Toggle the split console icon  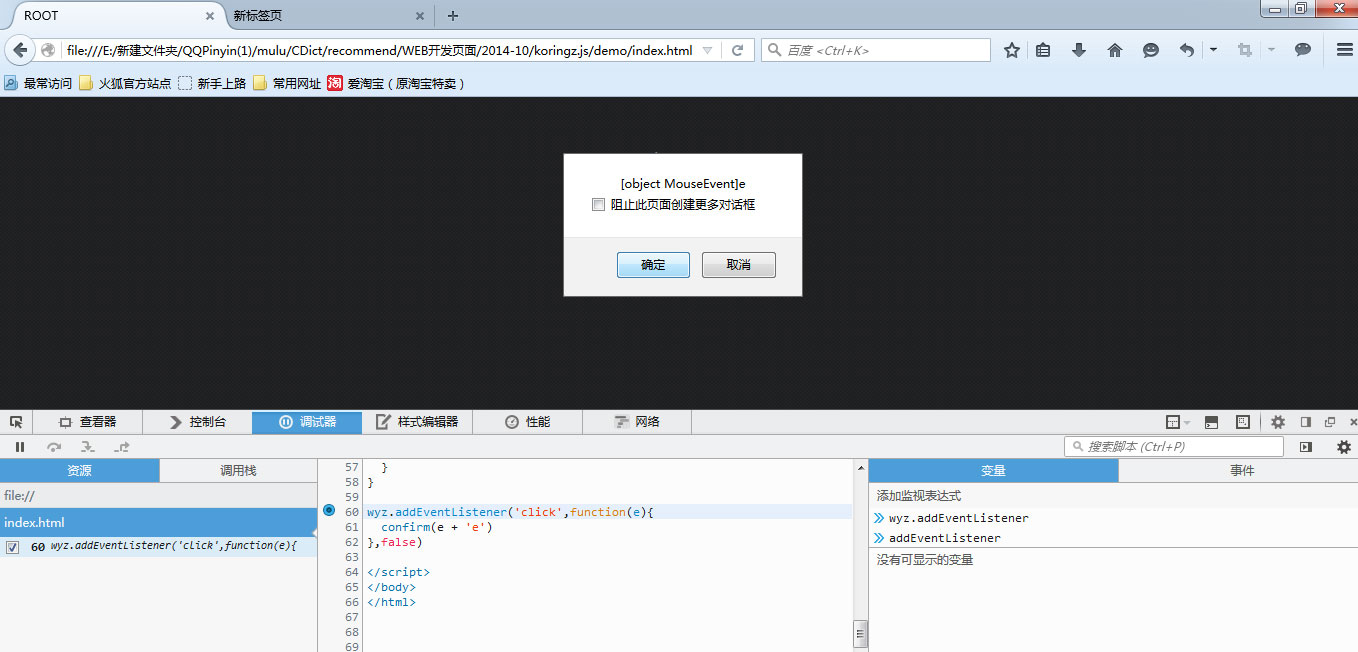(1211, 422)
